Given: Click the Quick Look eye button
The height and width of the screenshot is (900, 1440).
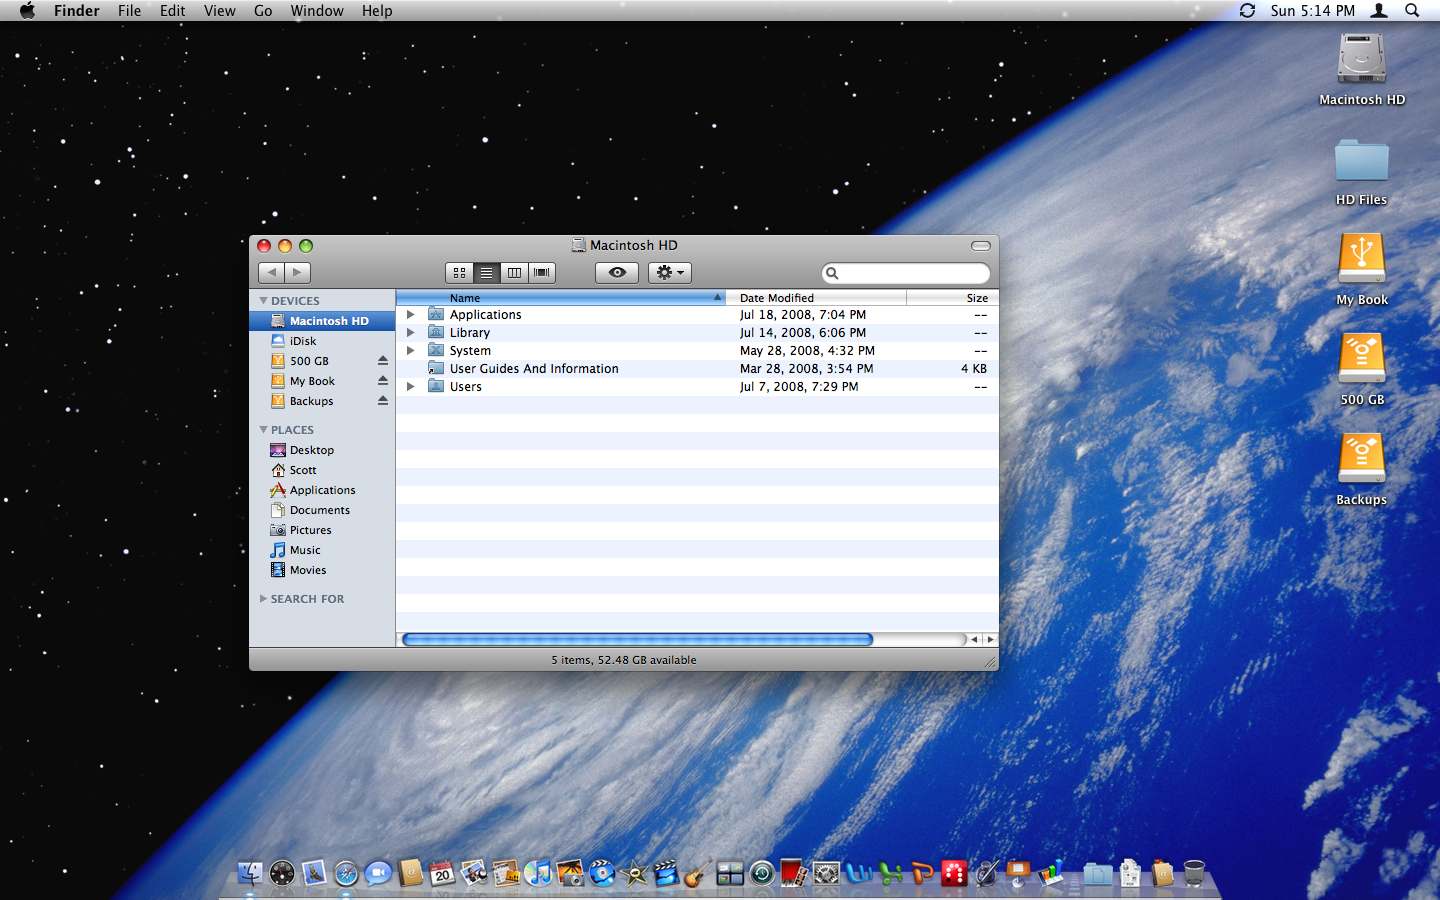Looking at the screenshot, I should pyautogui.click(x=617, y=273).
